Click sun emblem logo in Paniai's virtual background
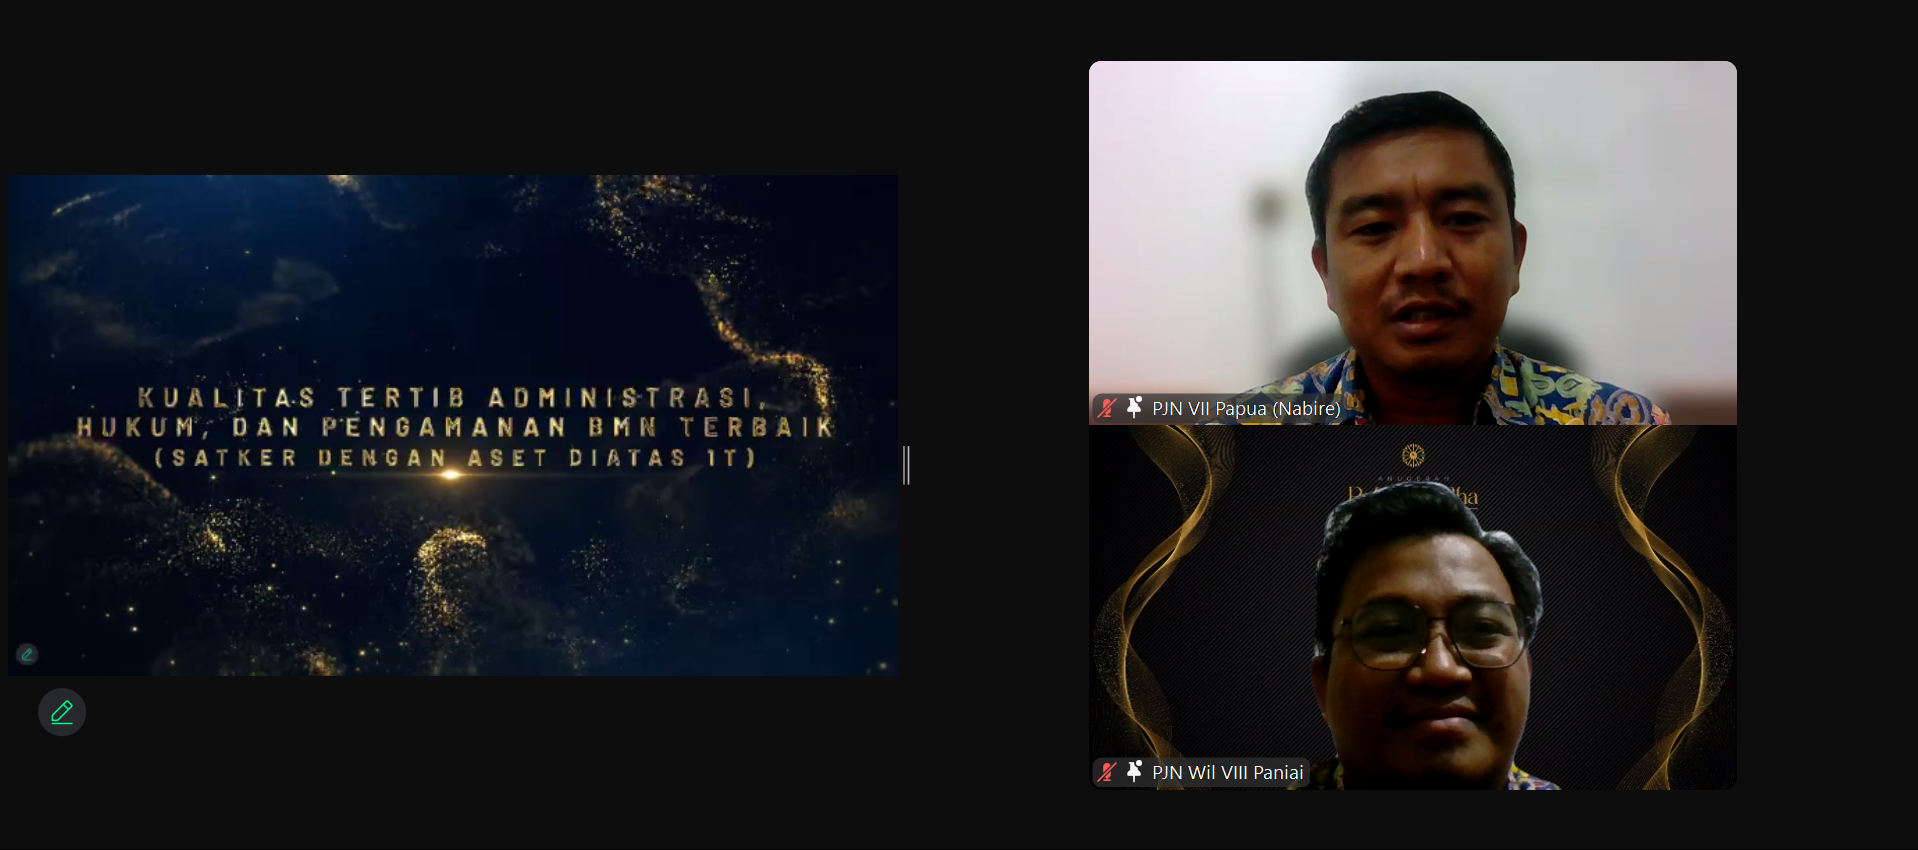This screenshot has width=1918, height=850. click(1412, 456)
